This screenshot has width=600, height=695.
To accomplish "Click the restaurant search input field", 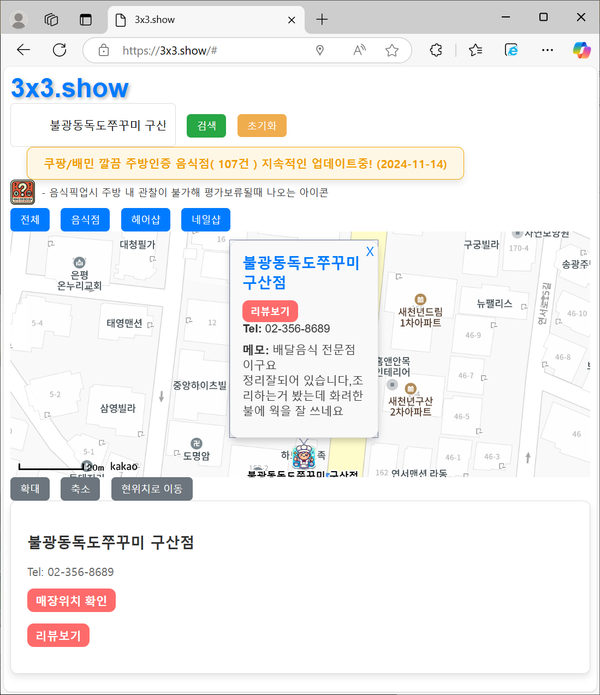I will click(x=93, y=125).
